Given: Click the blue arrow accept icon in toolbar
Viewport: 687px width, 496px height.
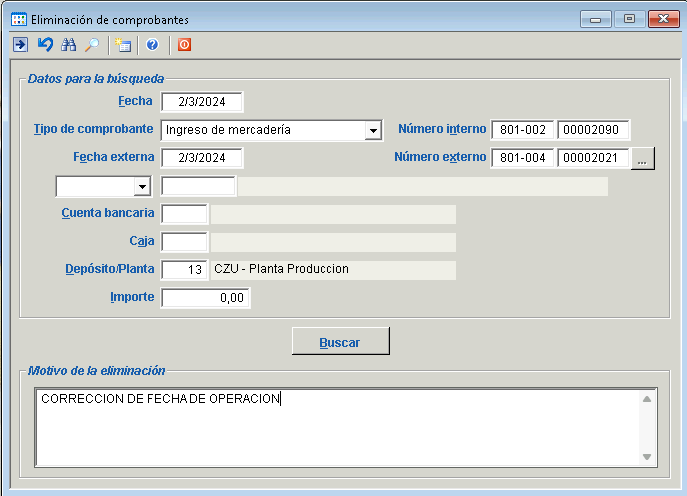Looking at the screenshot, I should point(20,45).
